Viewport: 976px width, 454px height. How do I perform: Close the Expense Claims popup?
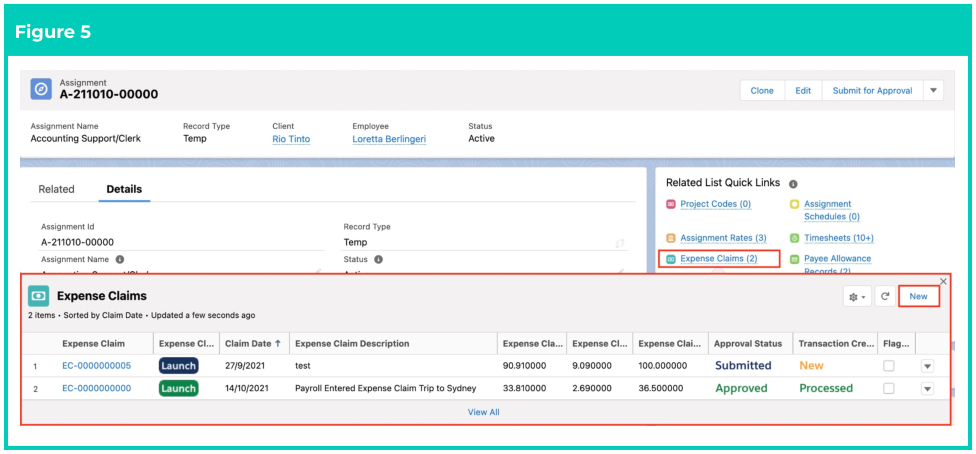tap(943, 281)
